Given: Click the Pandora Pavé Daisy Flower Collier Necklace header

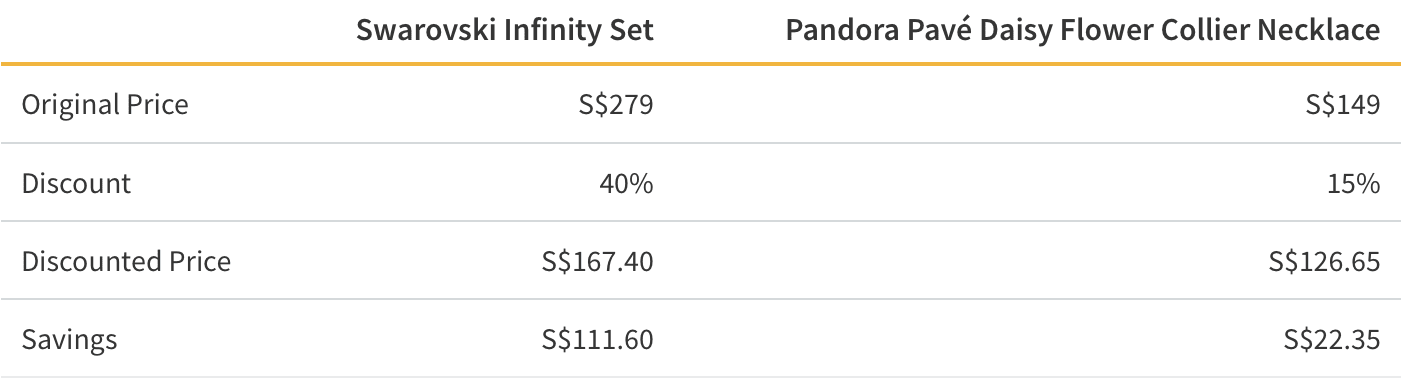Looking at the screenshot, I should pyautogui.click(x=1083, y=30).
